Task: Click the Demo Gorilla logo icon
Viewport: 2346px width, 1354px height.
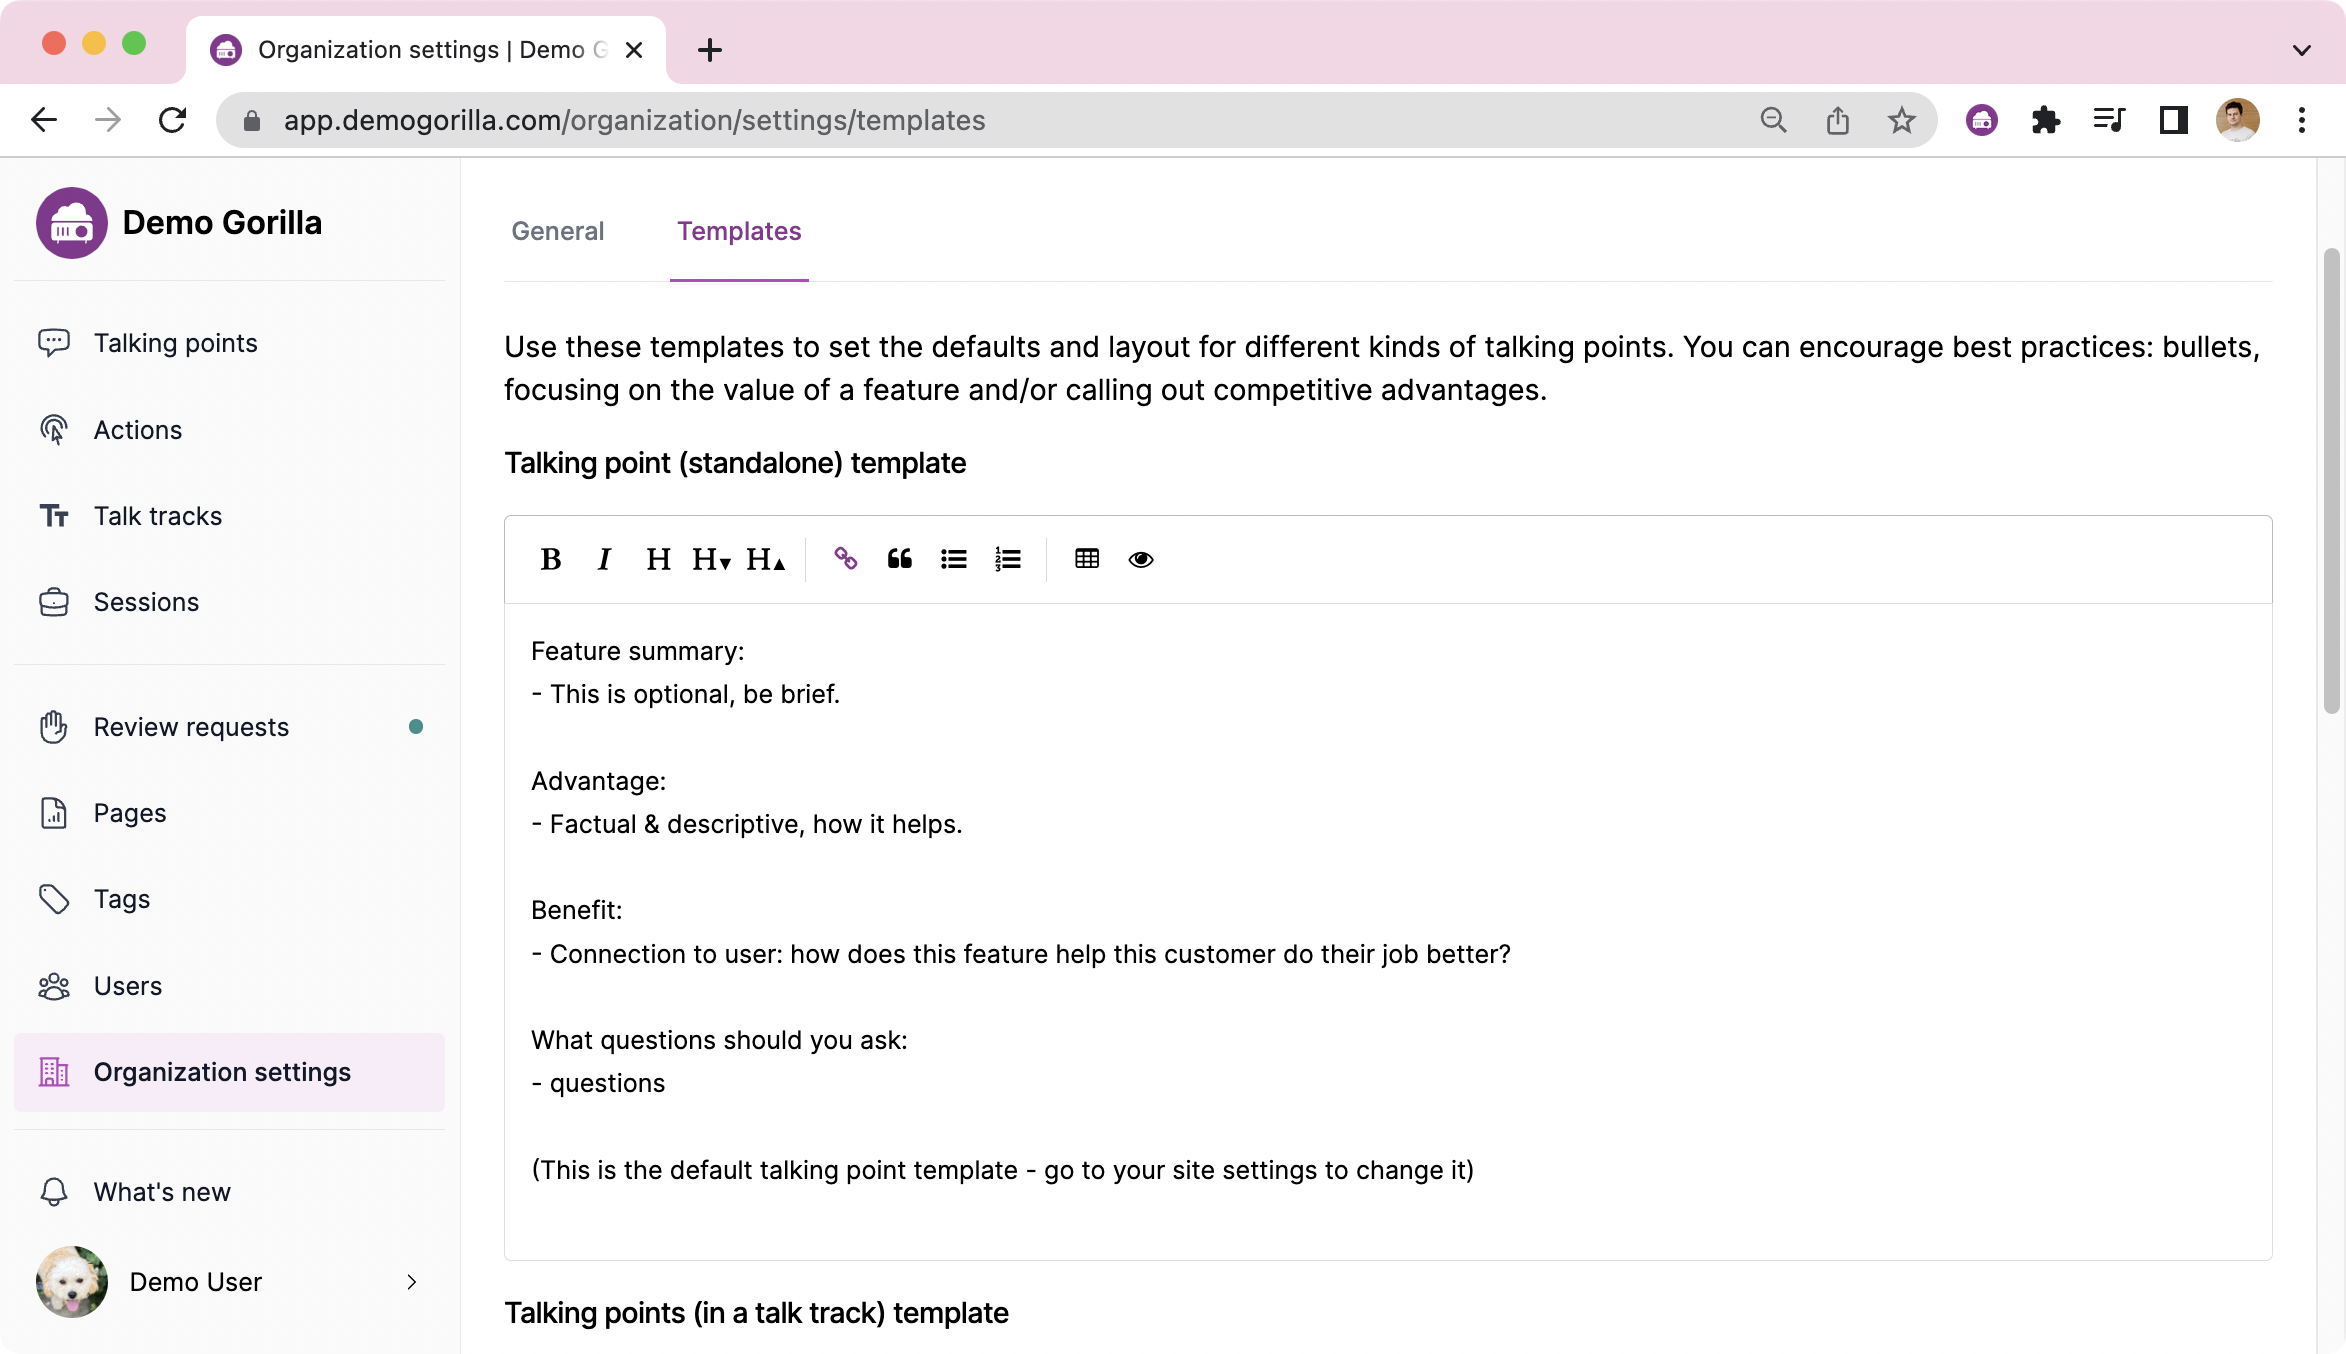Action: click(72, 223)
